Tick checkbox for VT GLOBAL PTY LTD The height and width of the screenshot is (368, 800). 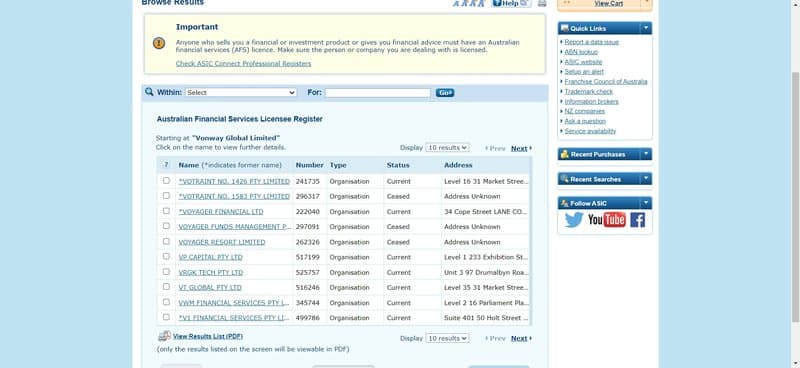point(166,286)
